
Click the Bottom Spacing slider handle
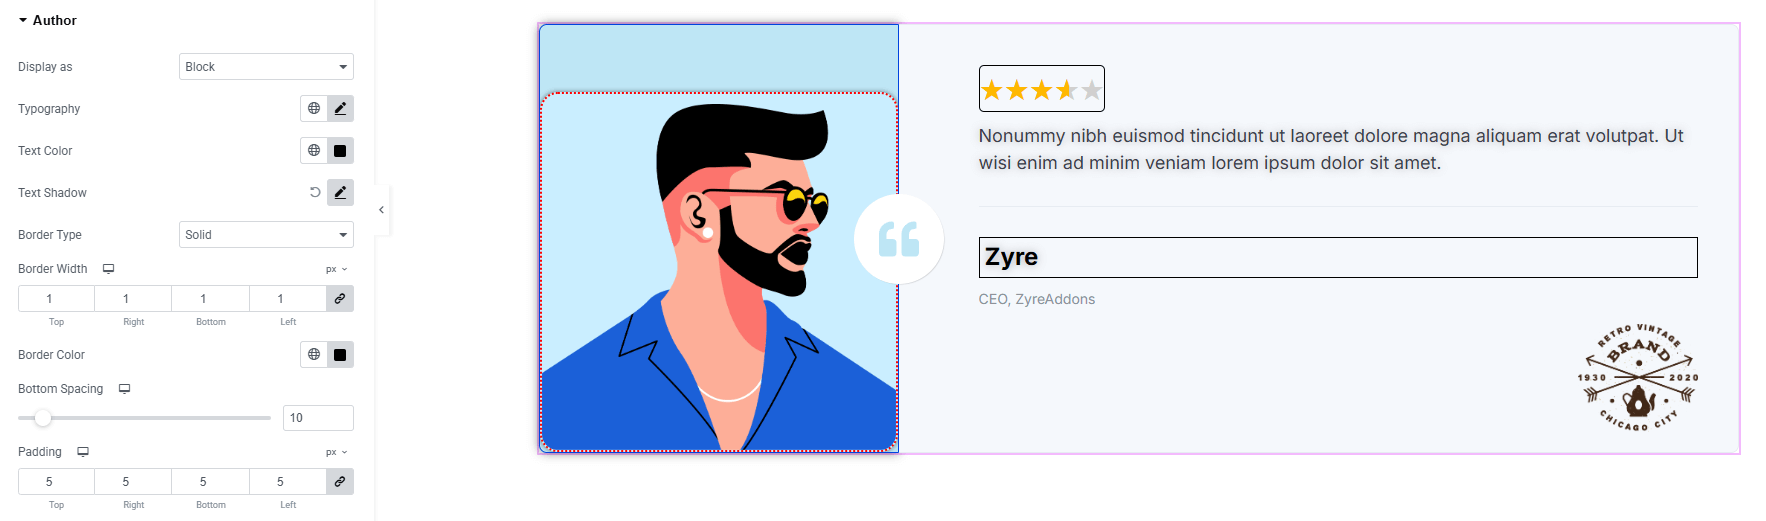(42, 418)
